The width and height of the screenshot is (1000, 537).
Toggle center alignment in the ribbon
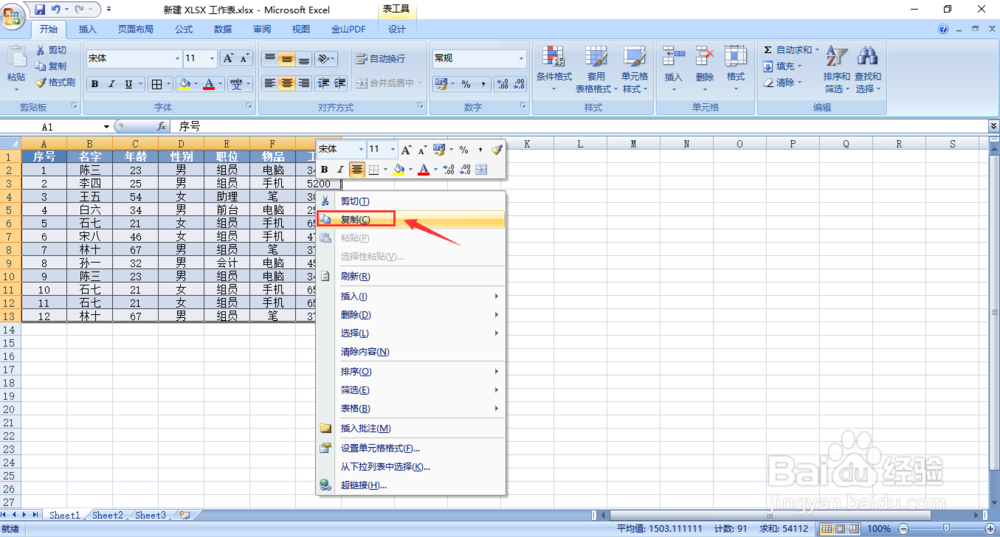(x=287, y=84)
